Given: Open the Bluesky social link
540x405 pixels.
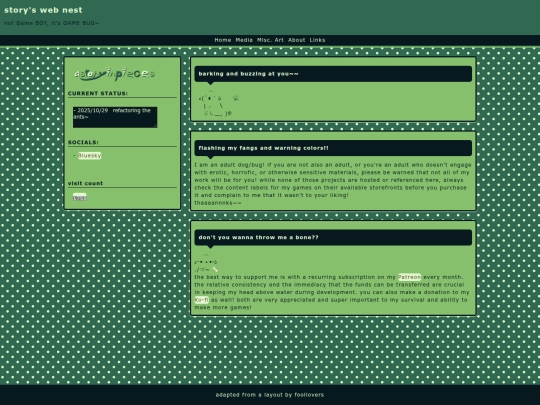Looking at the screenshot, I should pyautogui.click(x=89, y=156).
